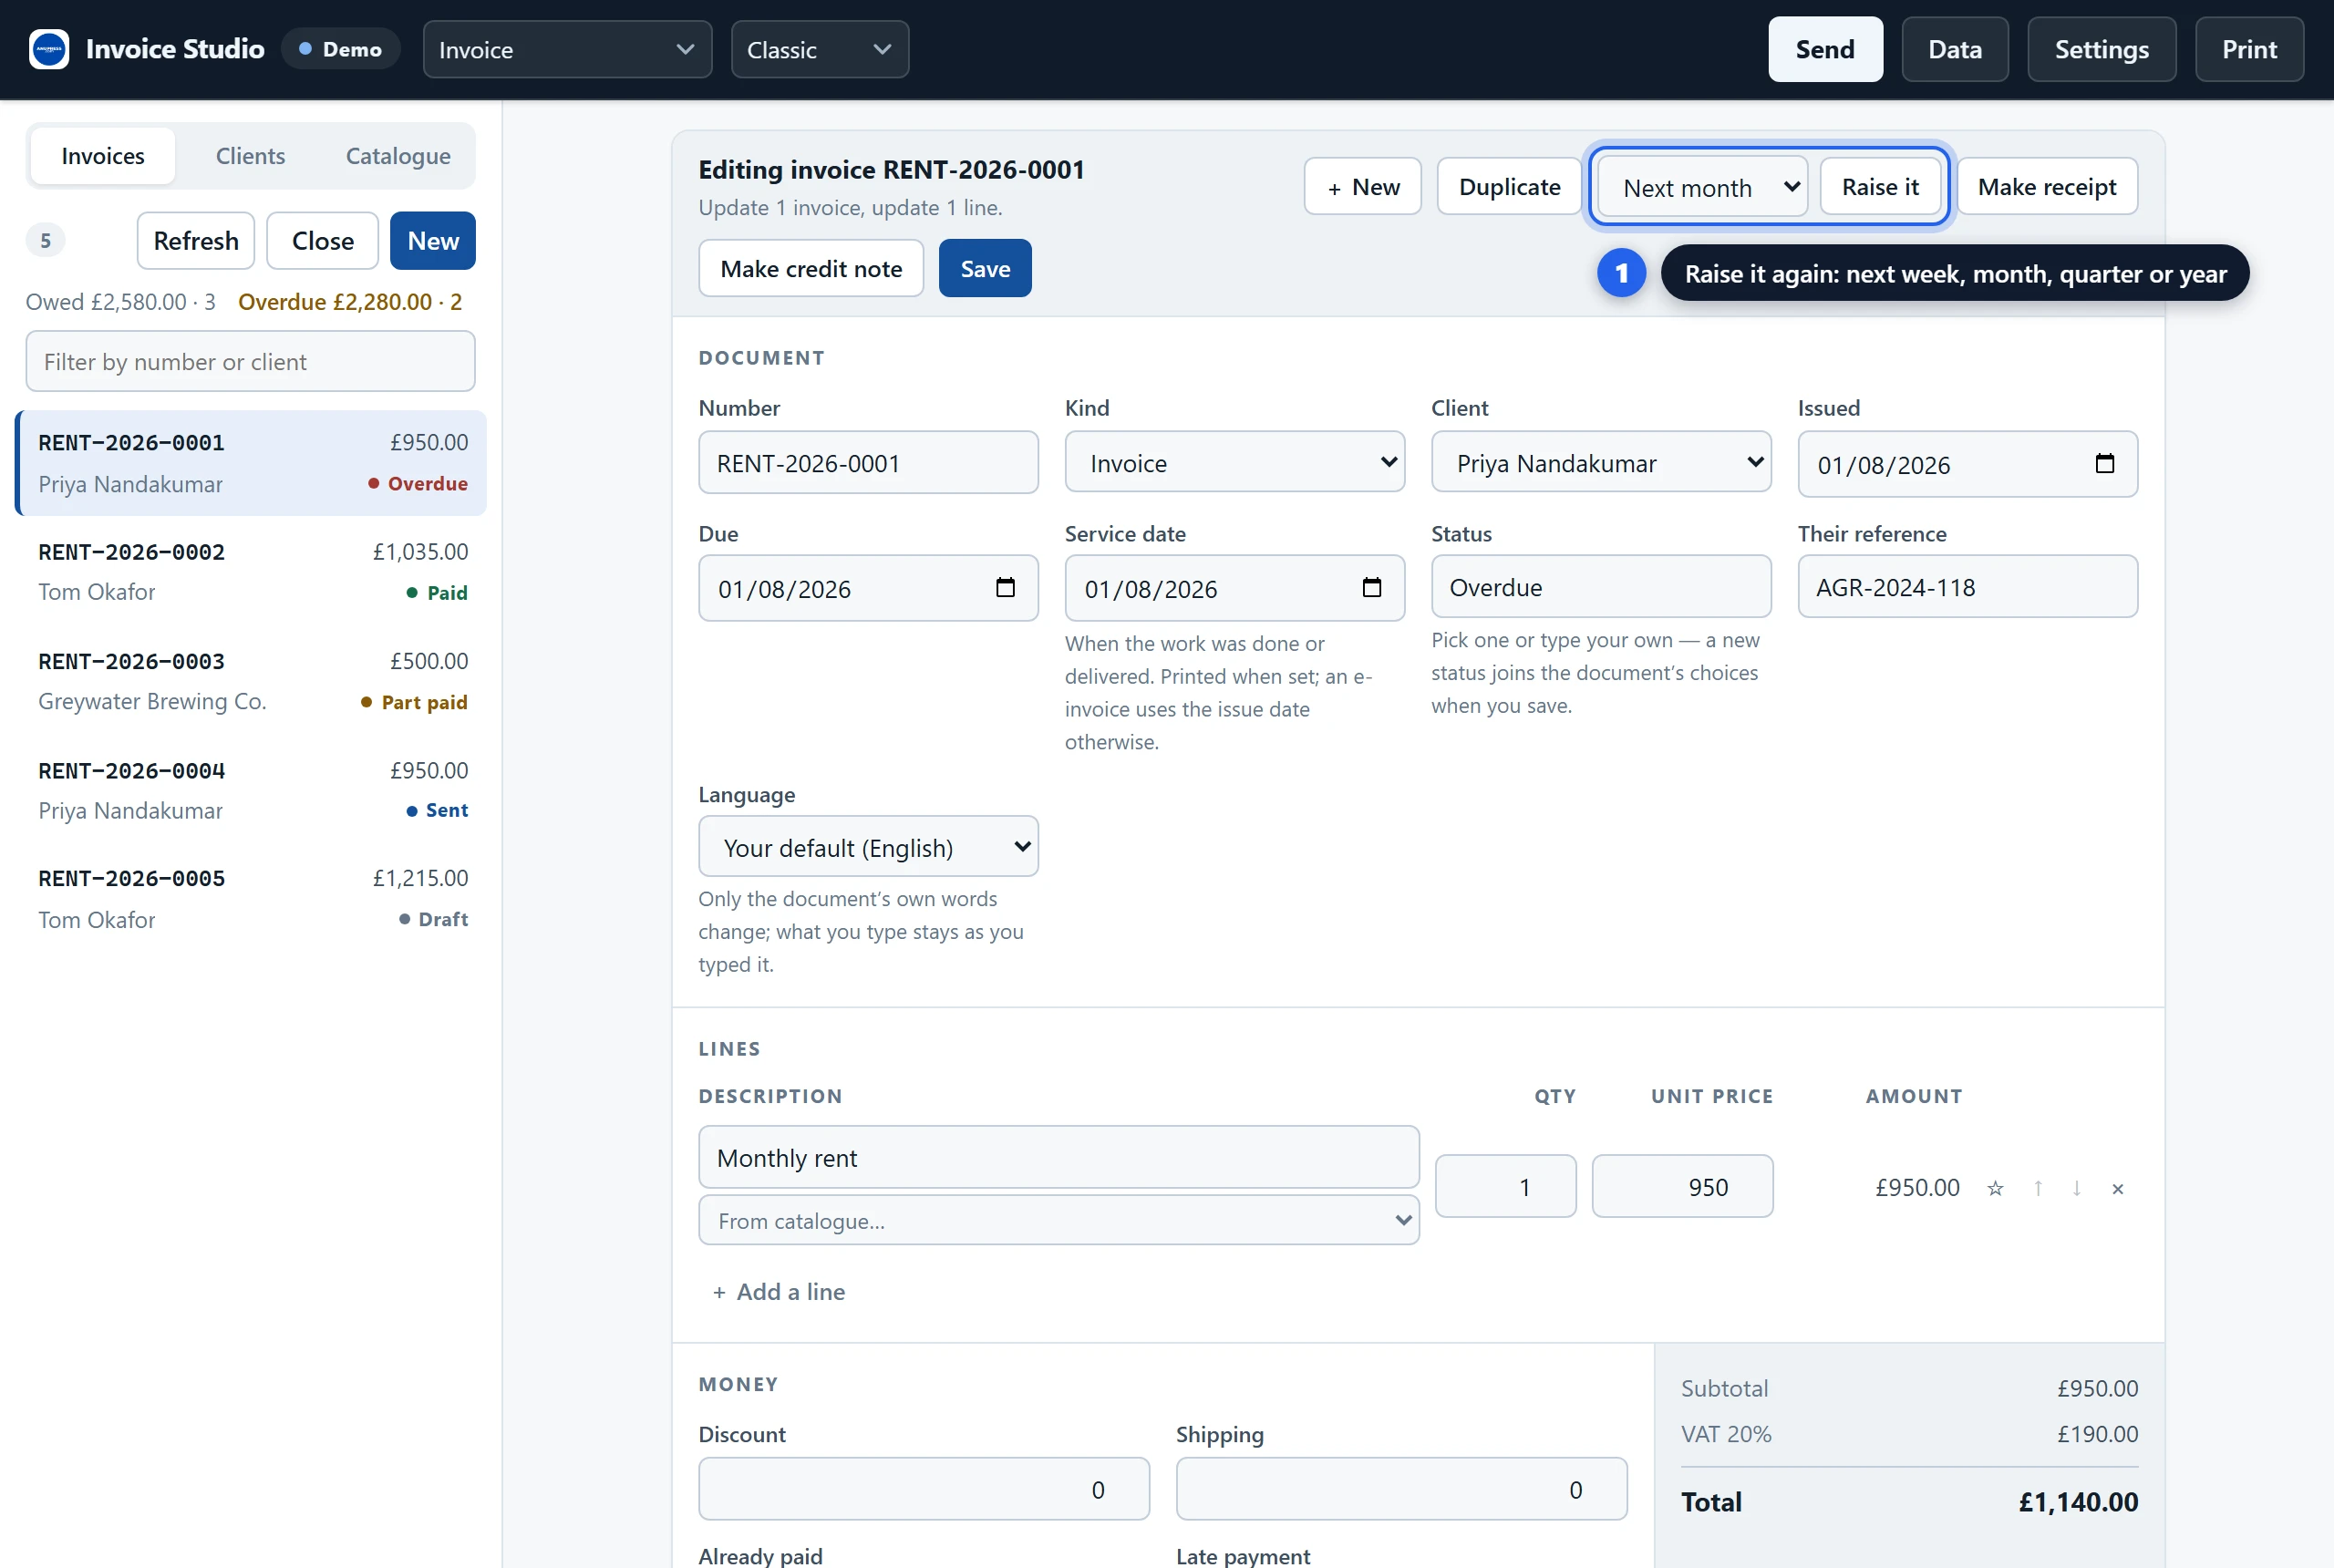Image resolution: width=2334 pixels, height=1568 pixels.
Task: Expand the Next month recurrence dropdown
Action: pos(1702,187)
